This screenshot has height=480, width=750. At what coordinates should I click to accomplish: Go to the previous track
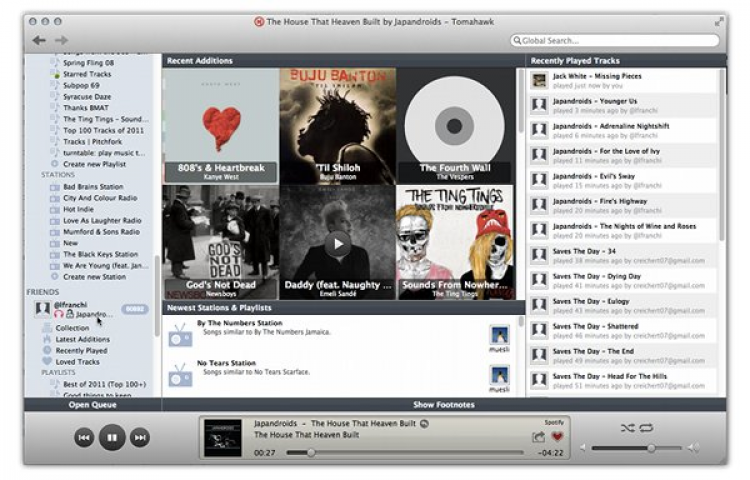[84, 437]
